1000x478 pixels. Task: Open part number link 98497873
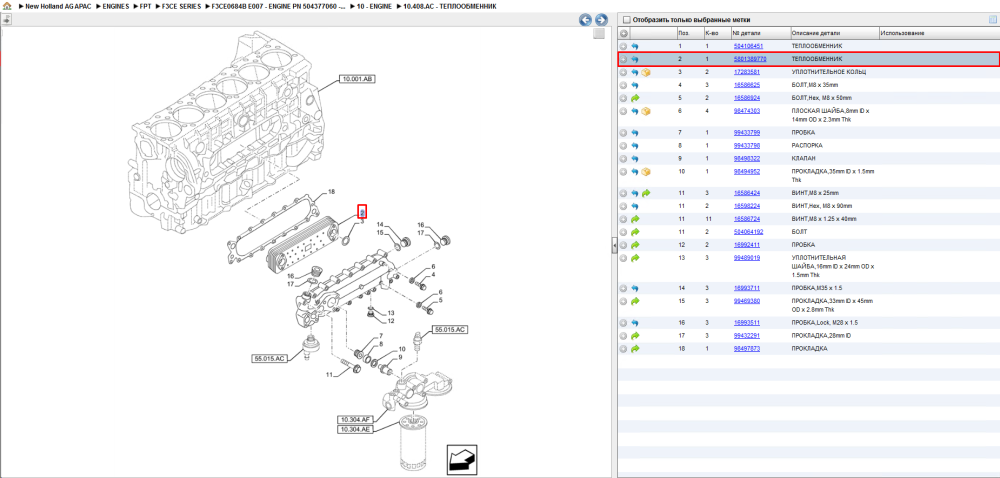747,349
